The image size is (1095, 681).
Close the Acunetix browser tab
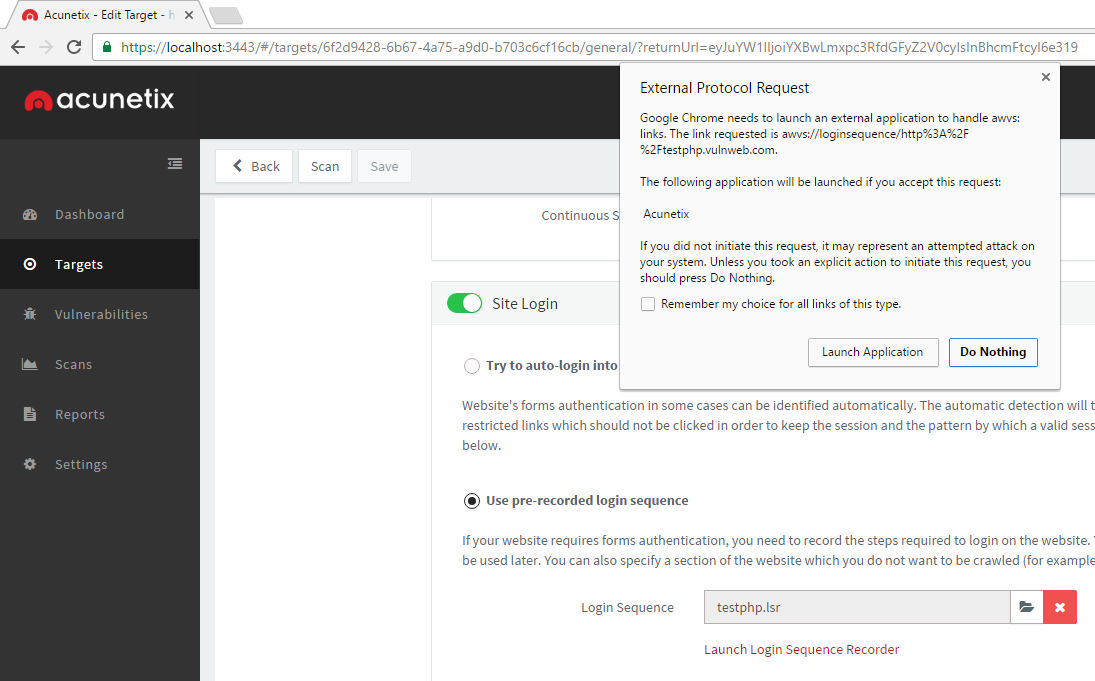click(x=189, y=15)
